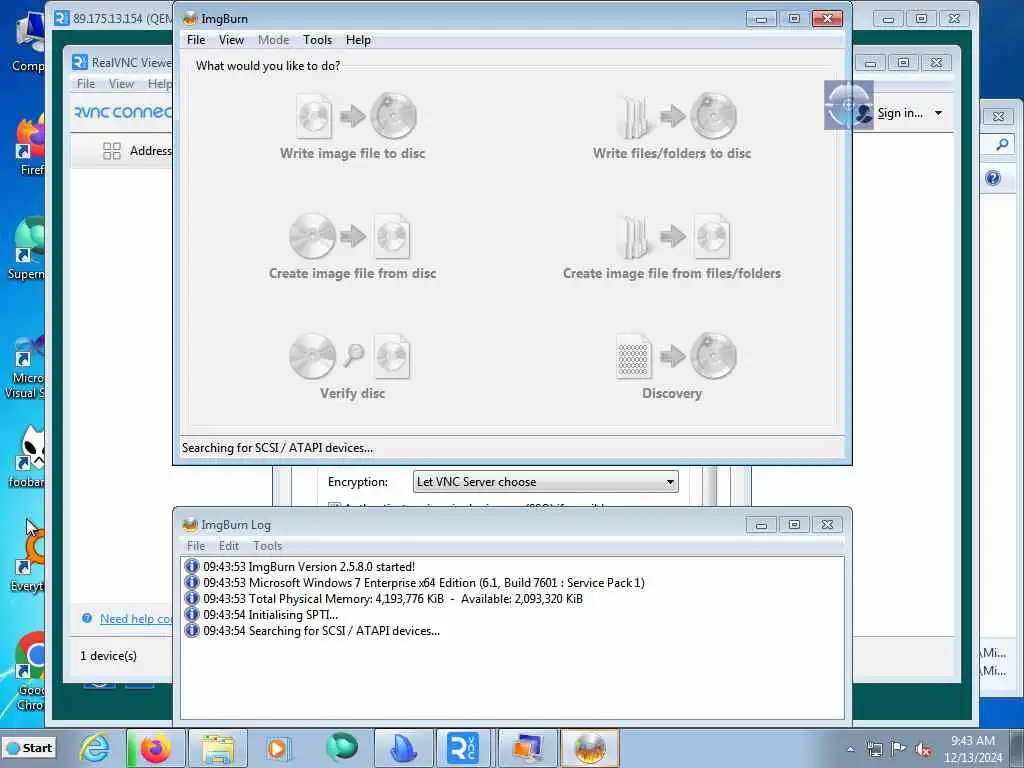Open Windows Media Player taskbar icon

(x=279, y=748)
